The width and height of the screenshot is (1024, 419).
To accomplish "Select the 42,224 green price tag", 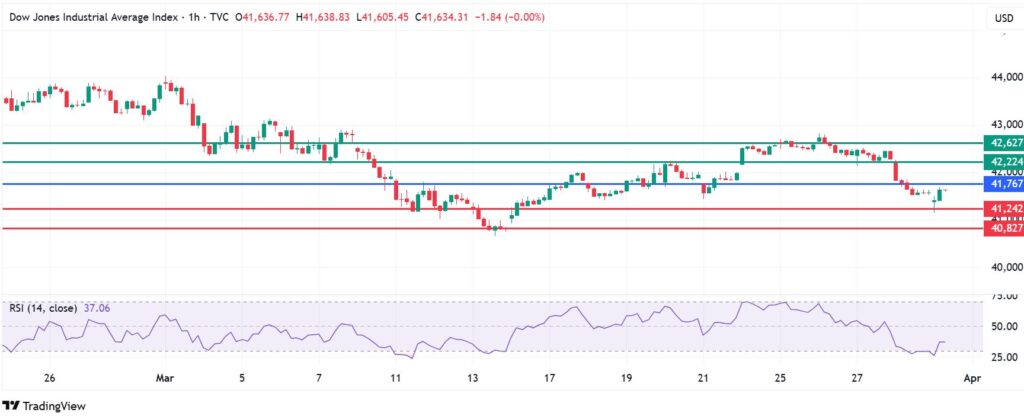I will click(x=1003, y=162).
